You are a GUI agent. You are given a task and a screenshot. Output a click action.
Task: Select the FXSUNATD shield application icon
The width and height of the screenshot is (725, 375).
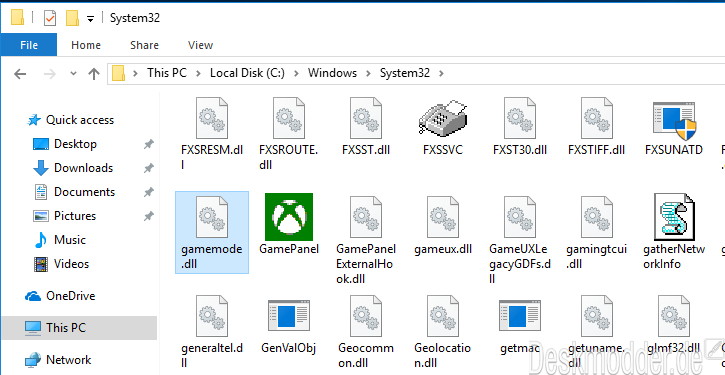pyautogui.click(x=674, y=120)
